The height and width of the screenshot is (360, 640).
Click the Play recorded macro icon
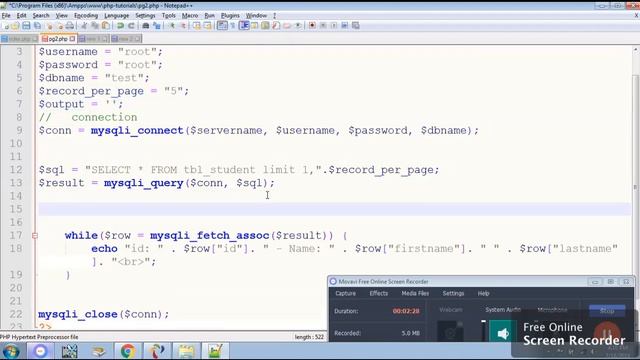[x=334, y=26]
